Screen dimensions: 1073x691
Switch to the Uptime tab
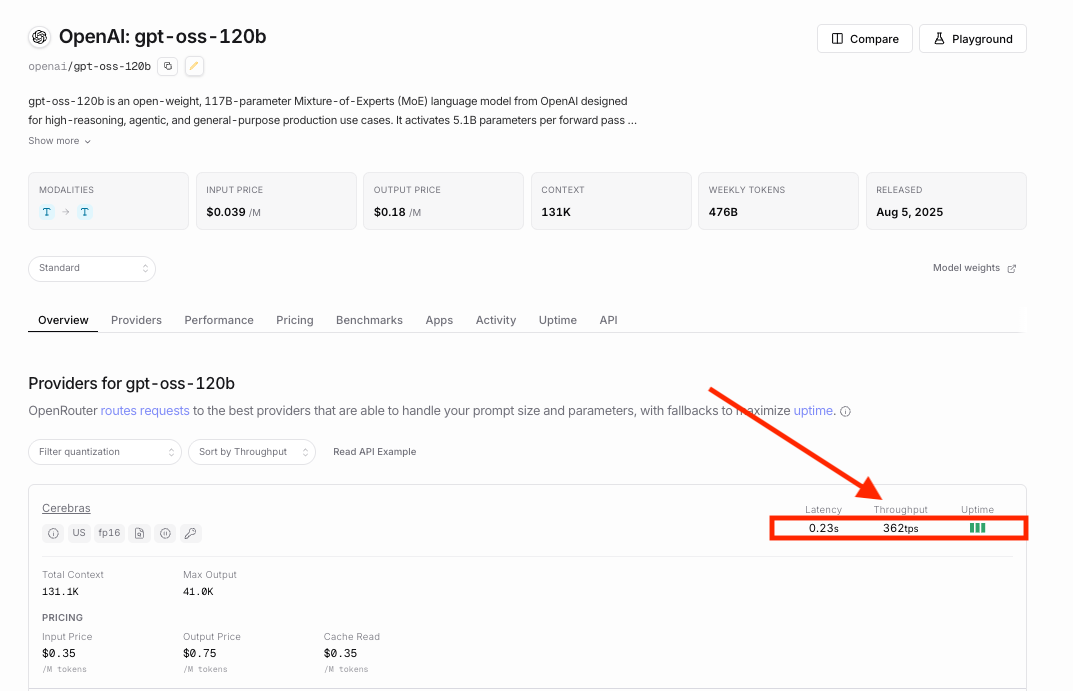coord(558,320)
